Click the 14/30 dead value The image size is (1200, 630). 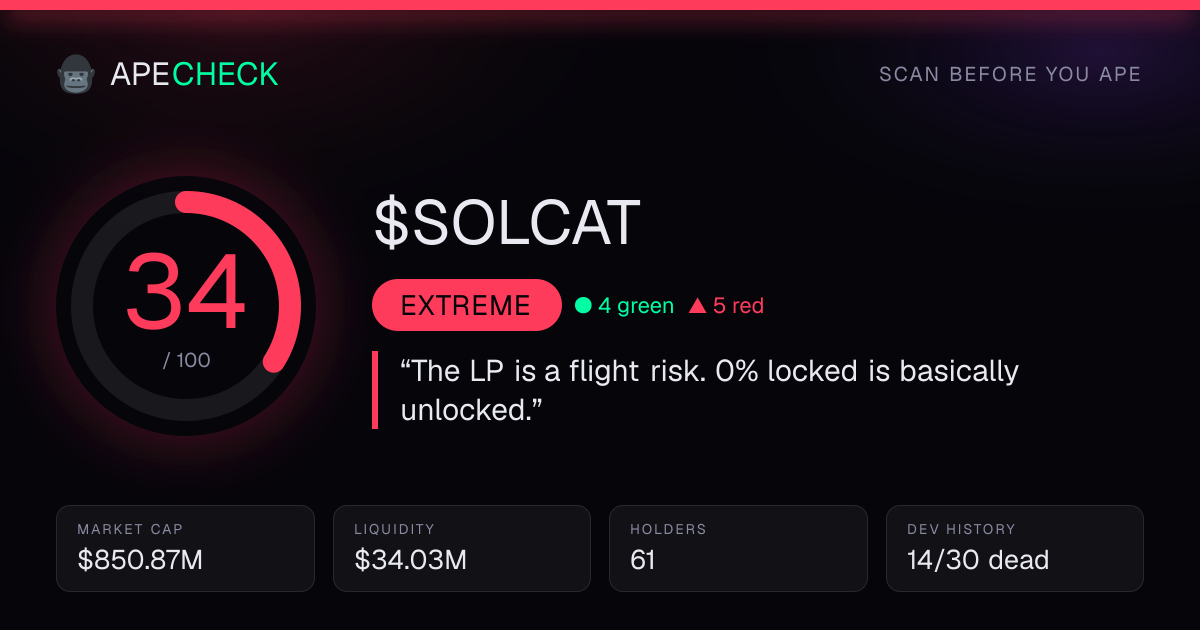click(x=978, y=560)
